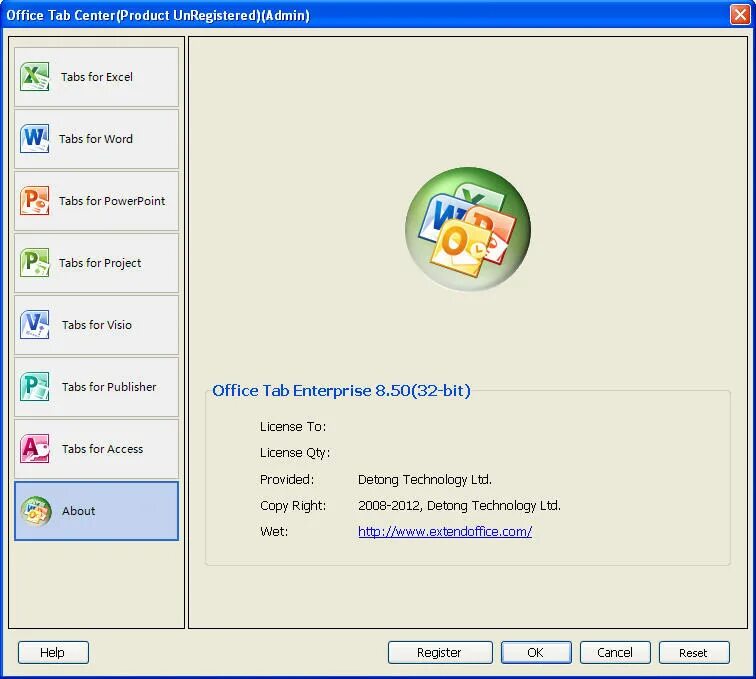Click the 'Provided:' label
756x679 pixels.
(287, 479)
